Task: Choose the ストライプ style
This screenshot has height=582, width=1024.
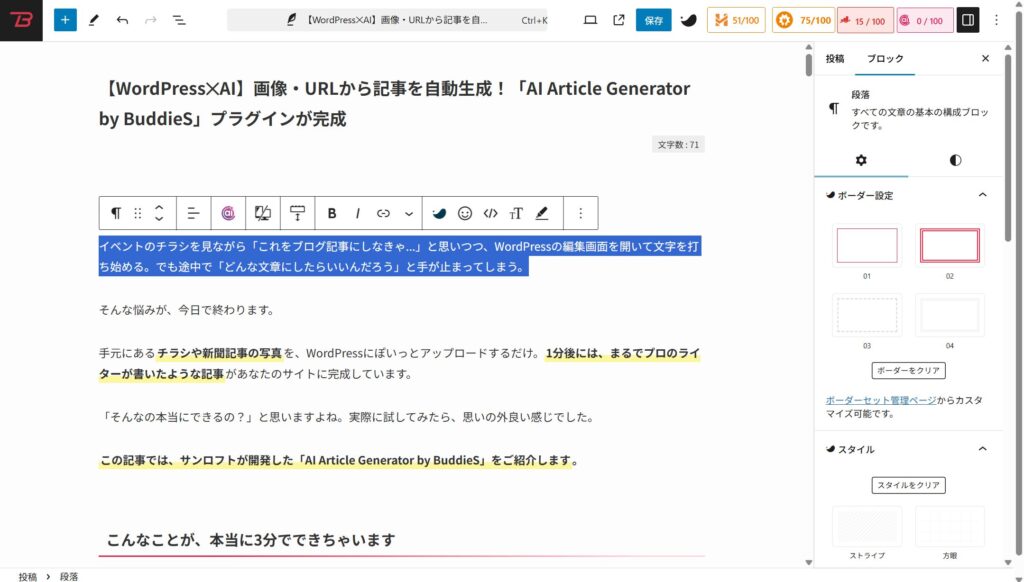Action: click(x=867, y=526)
